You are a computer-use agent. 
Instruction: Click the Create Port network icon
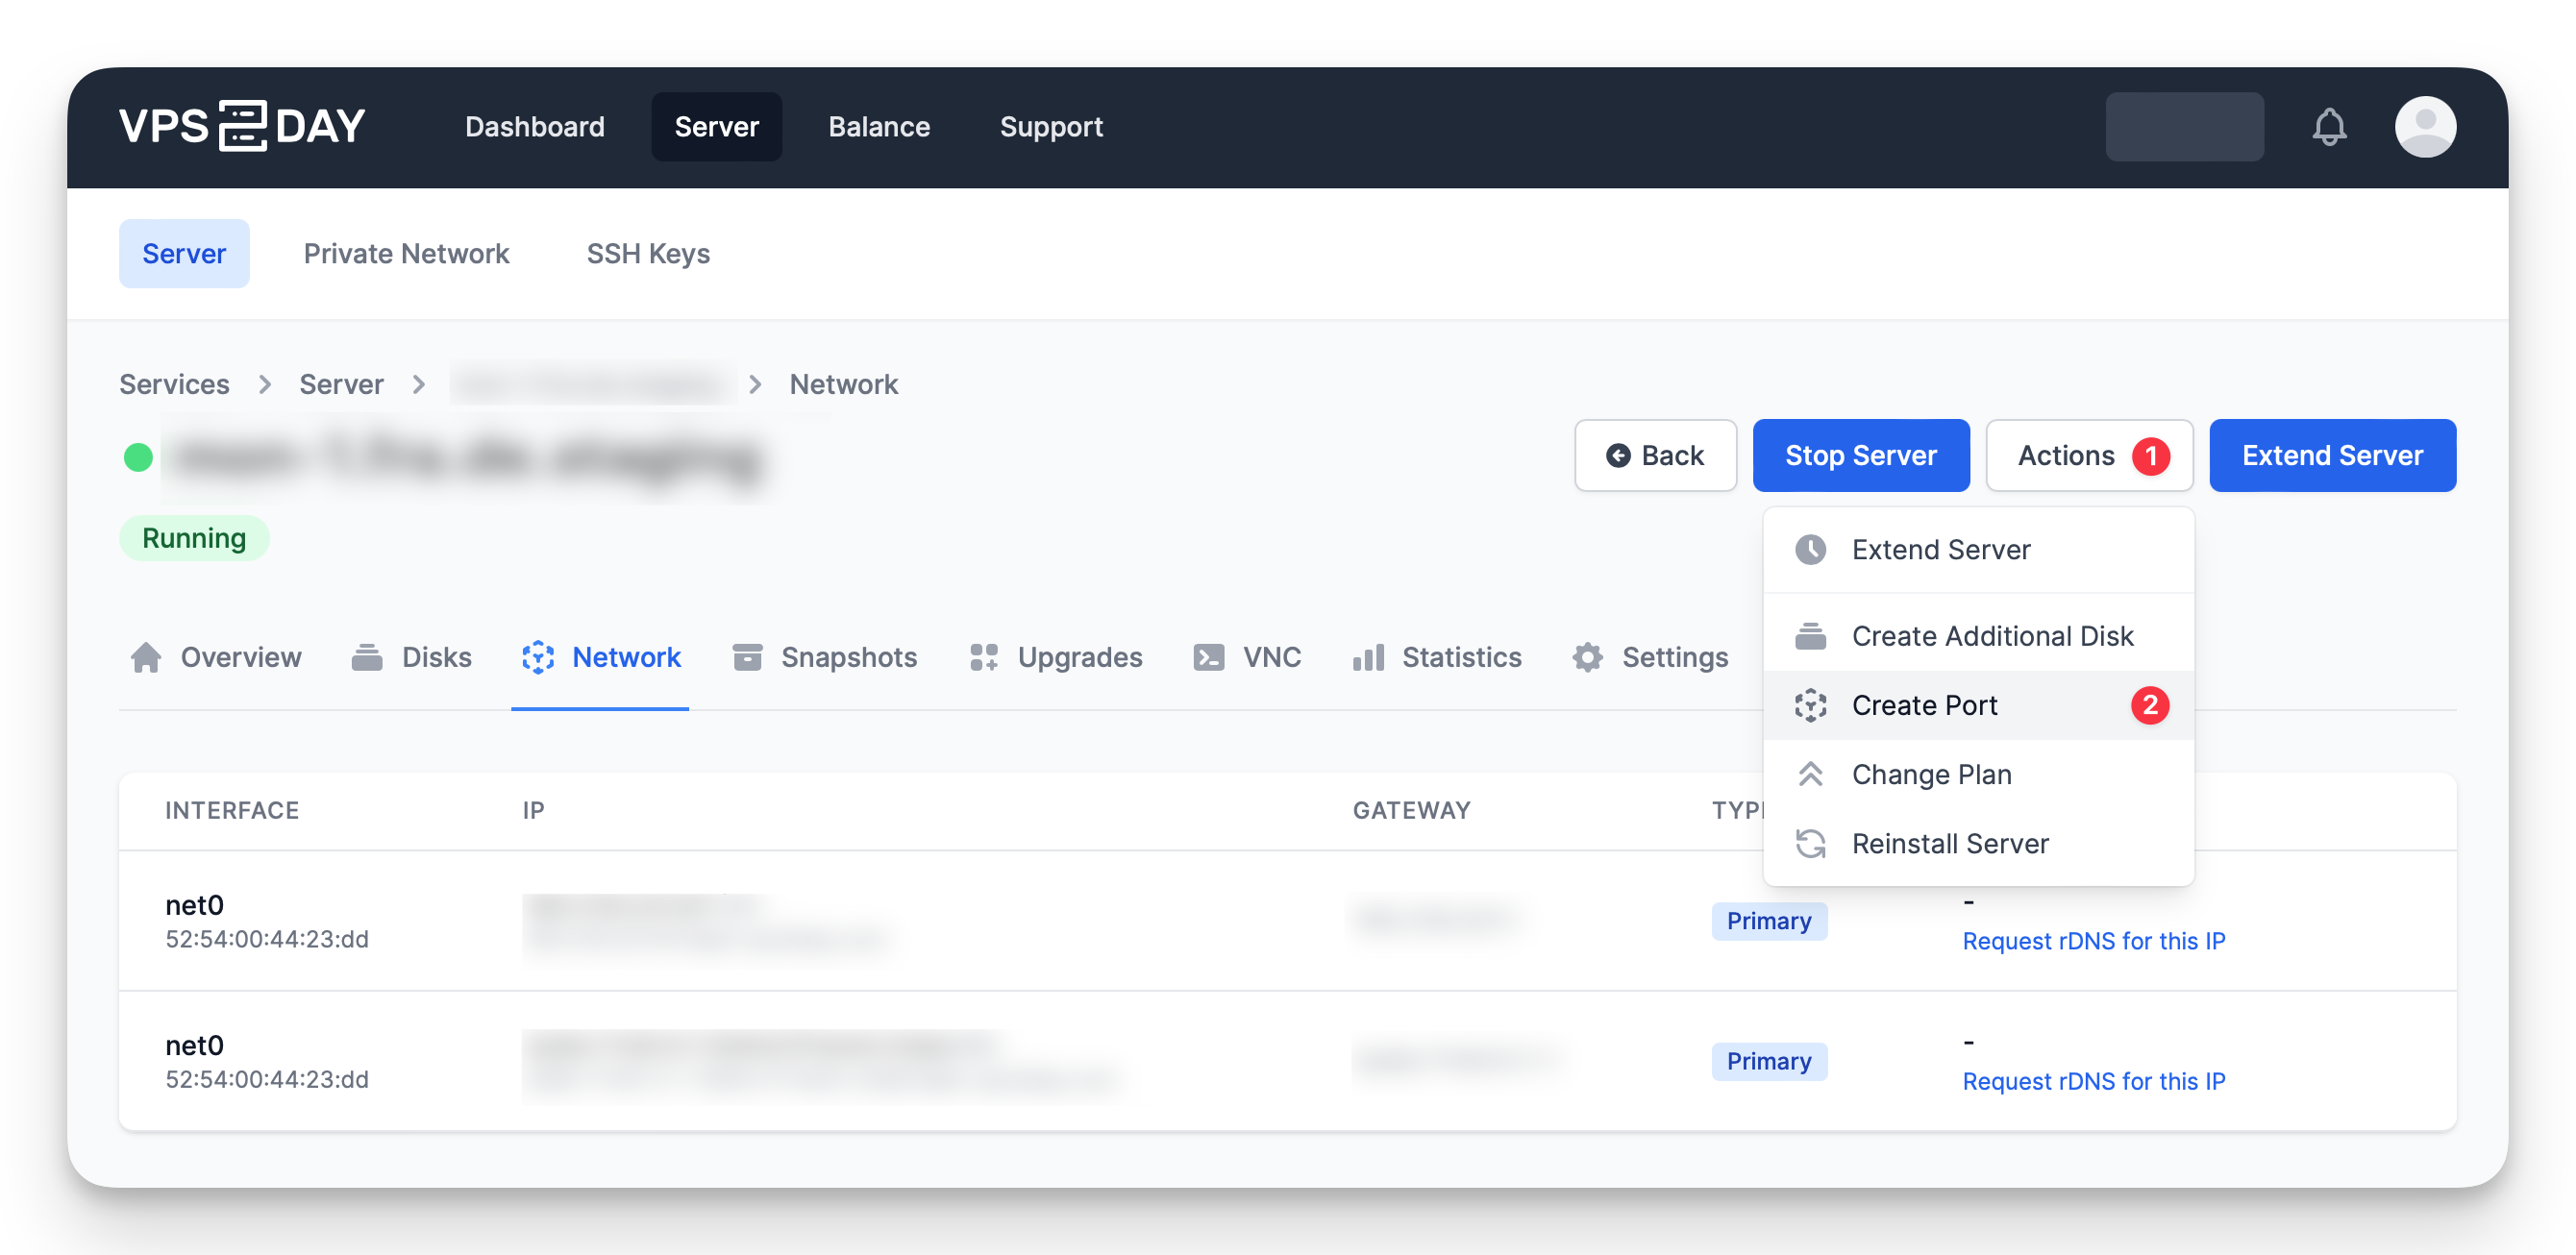(1810, 705)
